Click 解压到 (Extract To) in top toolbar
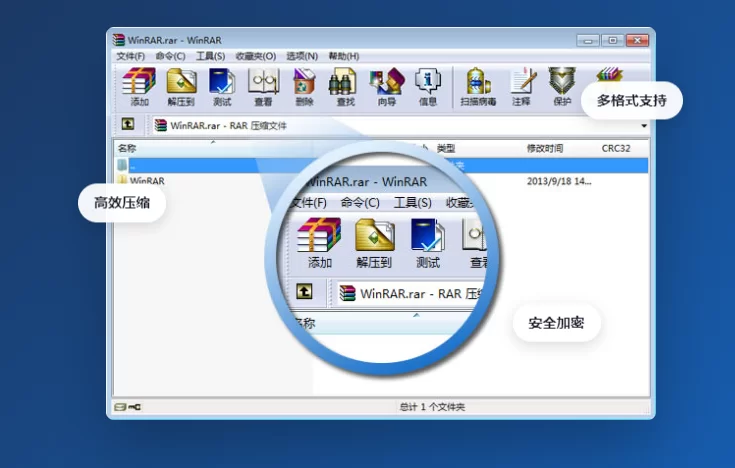Image resolution: width=735 pixels, height=468 pixels. click(181, 86)
